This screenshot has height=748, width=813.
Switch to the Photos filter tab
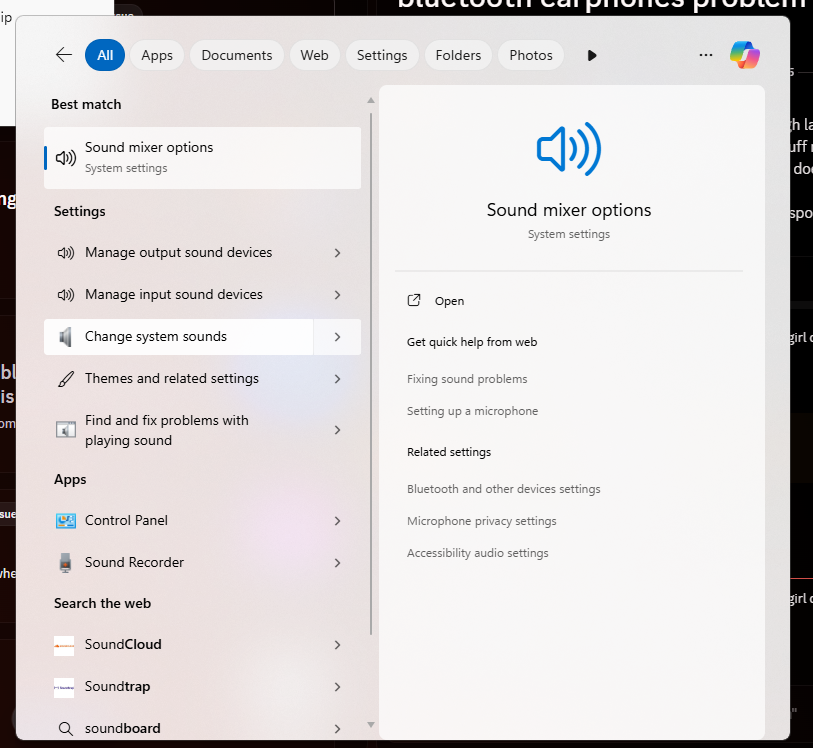[531, 55]
